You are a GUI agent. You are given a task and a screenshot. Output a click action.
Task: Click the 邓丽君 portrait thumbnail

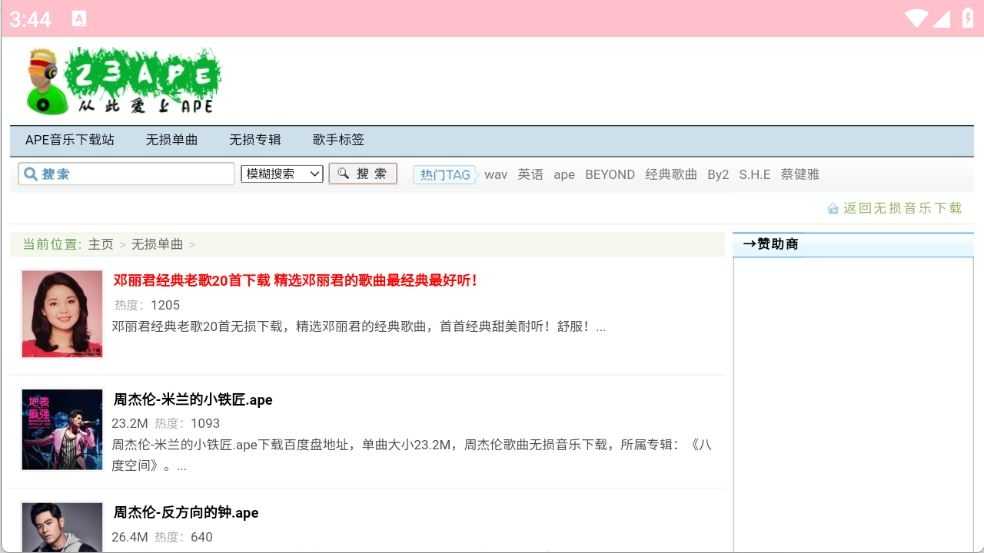(x=62, y=314)
